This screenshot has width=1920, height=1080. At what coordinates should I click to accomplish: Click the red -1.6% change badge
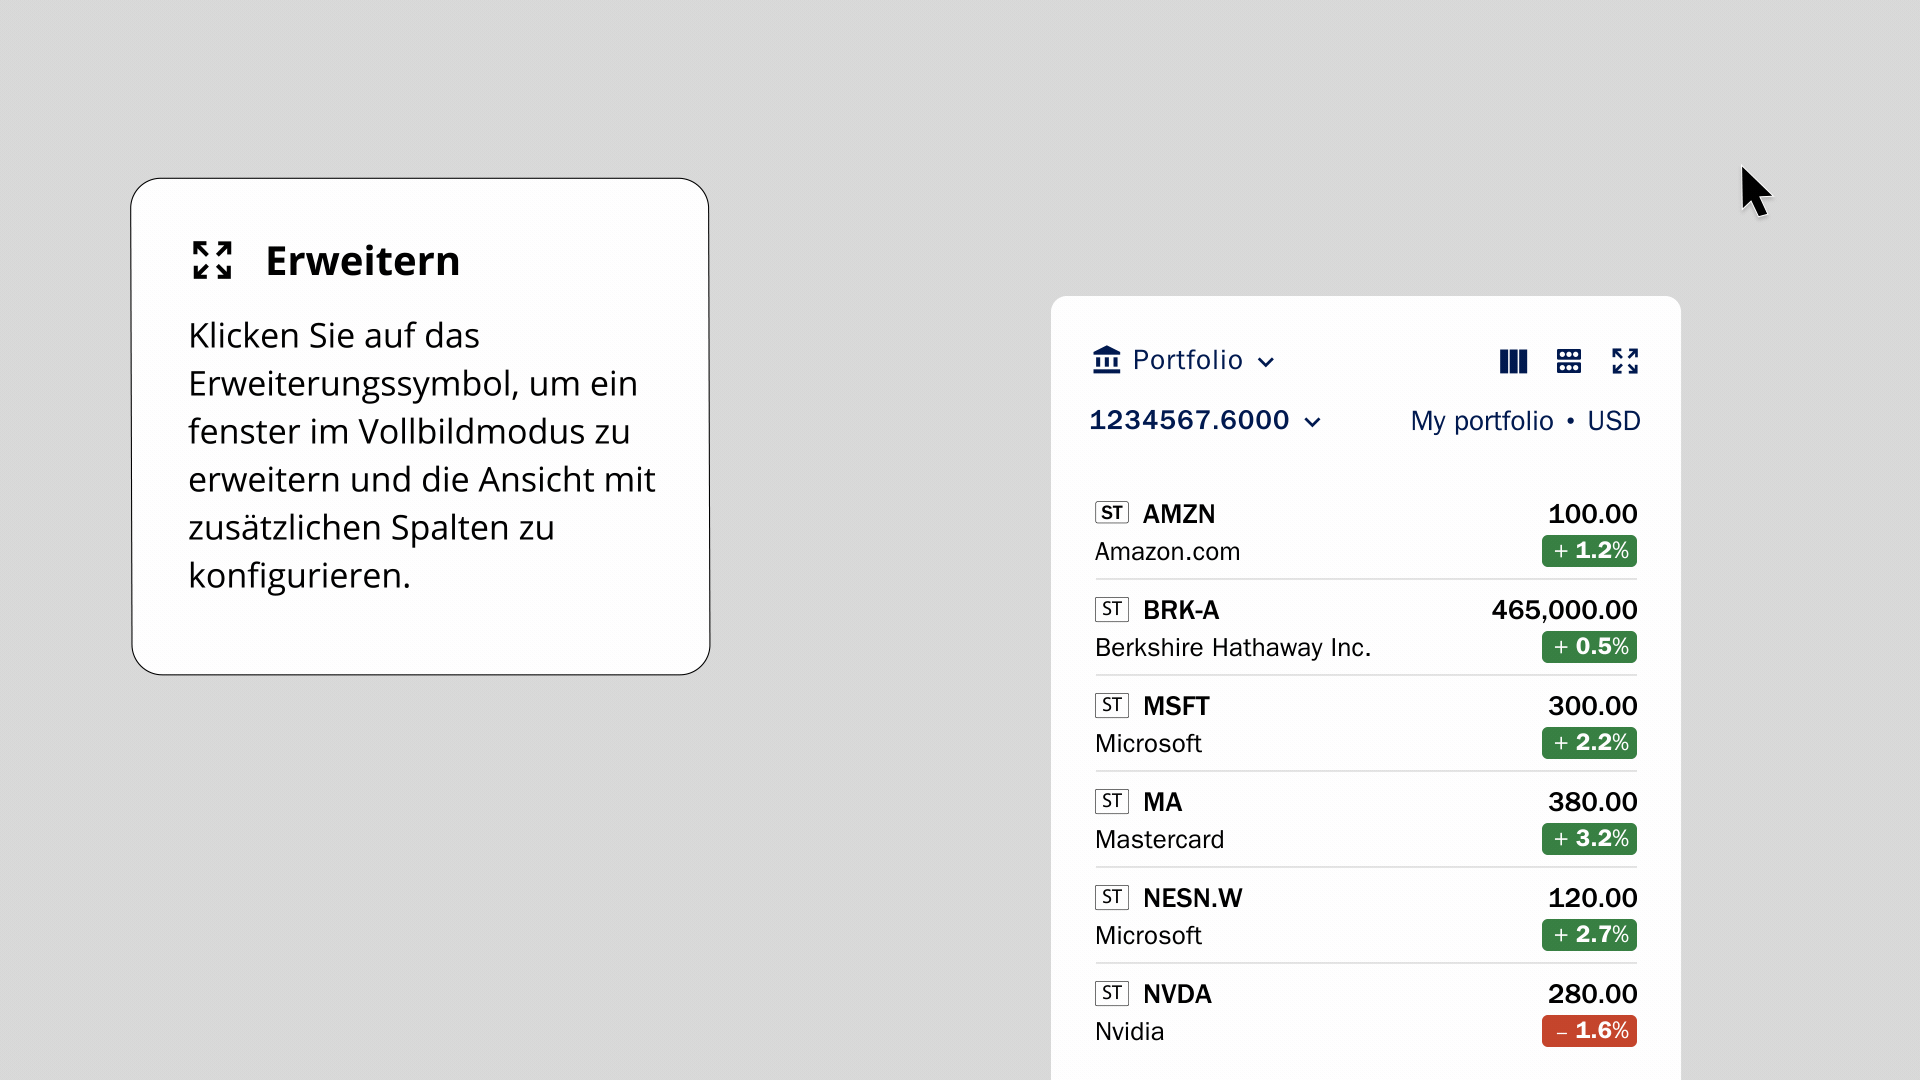(1589, 1031)
